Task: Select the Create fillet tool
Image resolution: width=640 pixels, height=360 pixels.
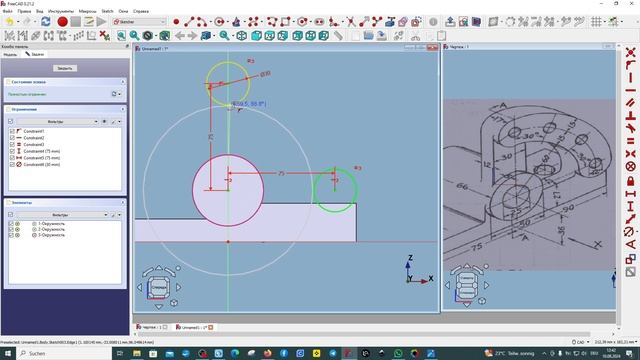Action: click(333, 22)
